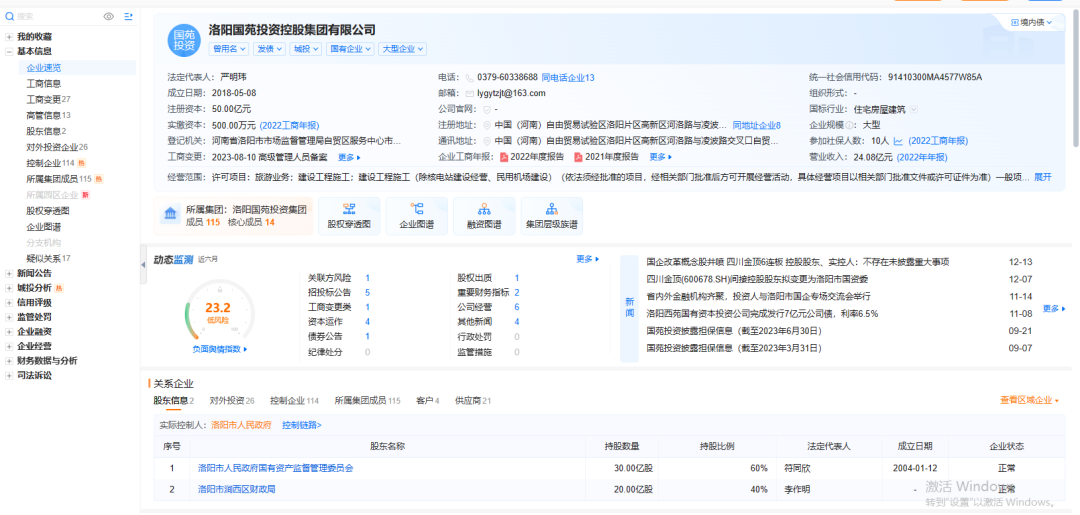Expand 城投分析 tree node

(x=9, y=288)
